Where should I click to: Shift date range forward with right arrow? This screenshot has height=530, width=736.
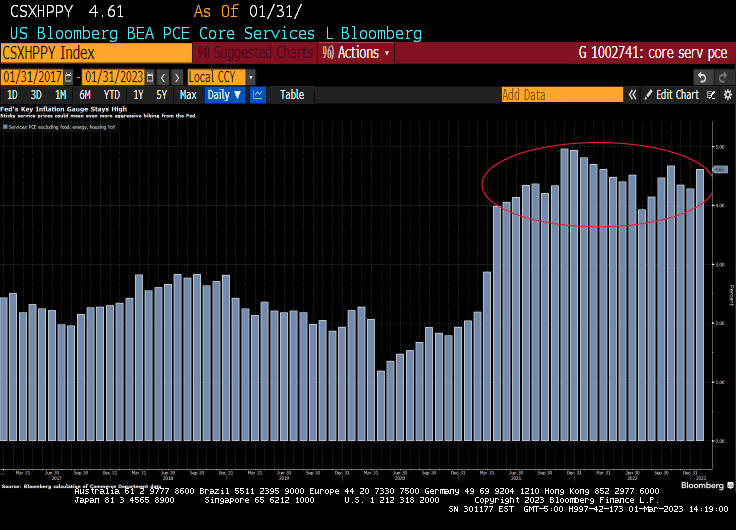[177, 77]
